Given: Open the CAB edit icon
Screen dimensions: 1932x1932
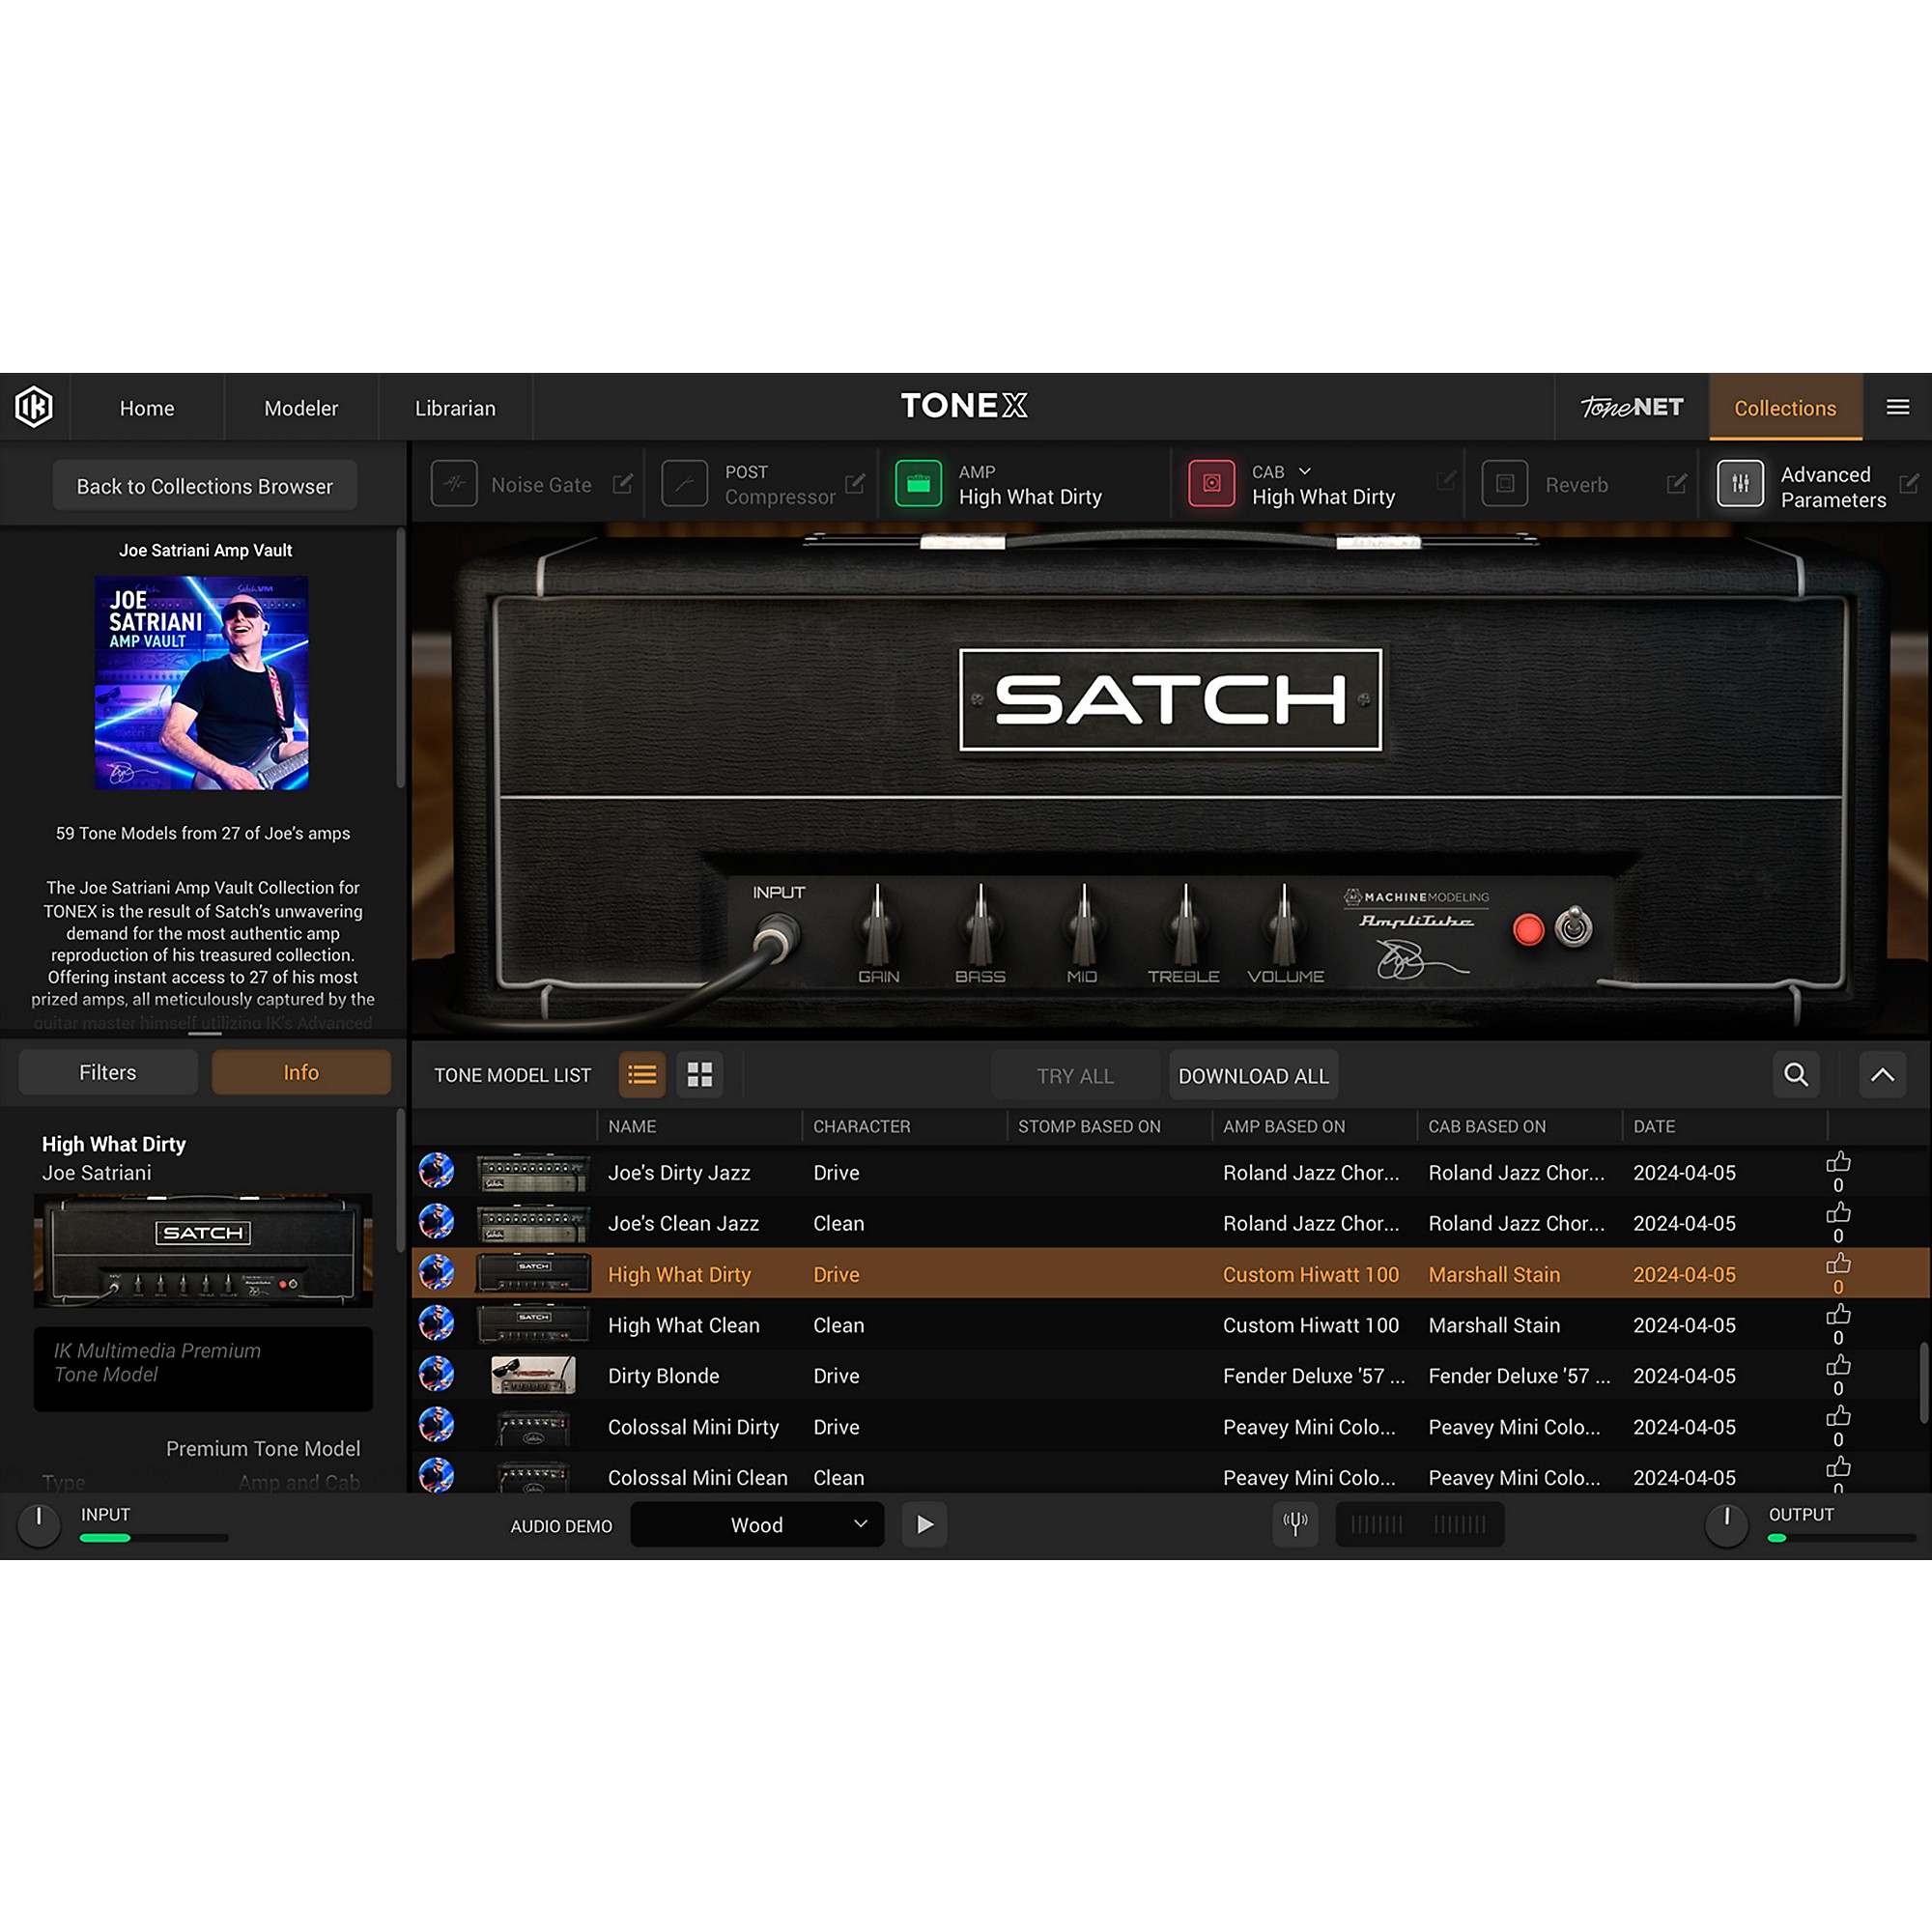Looking at the screenshot, I should point(1445,481).
